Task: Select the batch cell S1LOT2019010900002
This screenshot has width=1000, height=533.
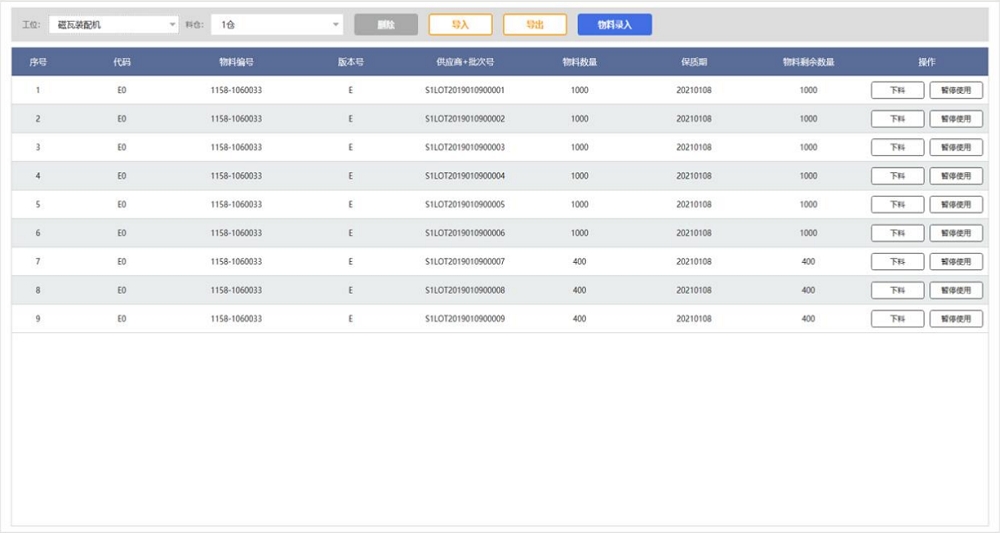Action: click(464, 119)
